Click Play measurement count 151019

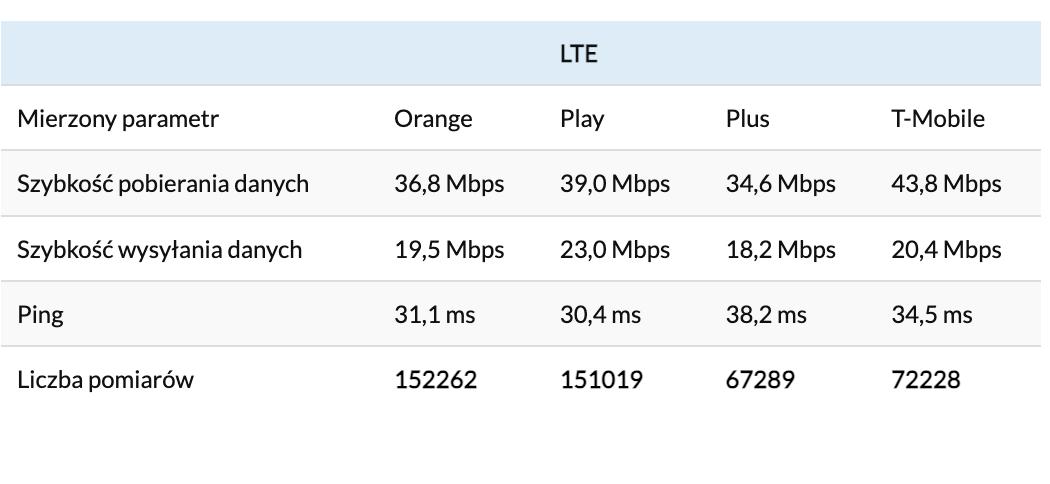[x=601, y=380]
